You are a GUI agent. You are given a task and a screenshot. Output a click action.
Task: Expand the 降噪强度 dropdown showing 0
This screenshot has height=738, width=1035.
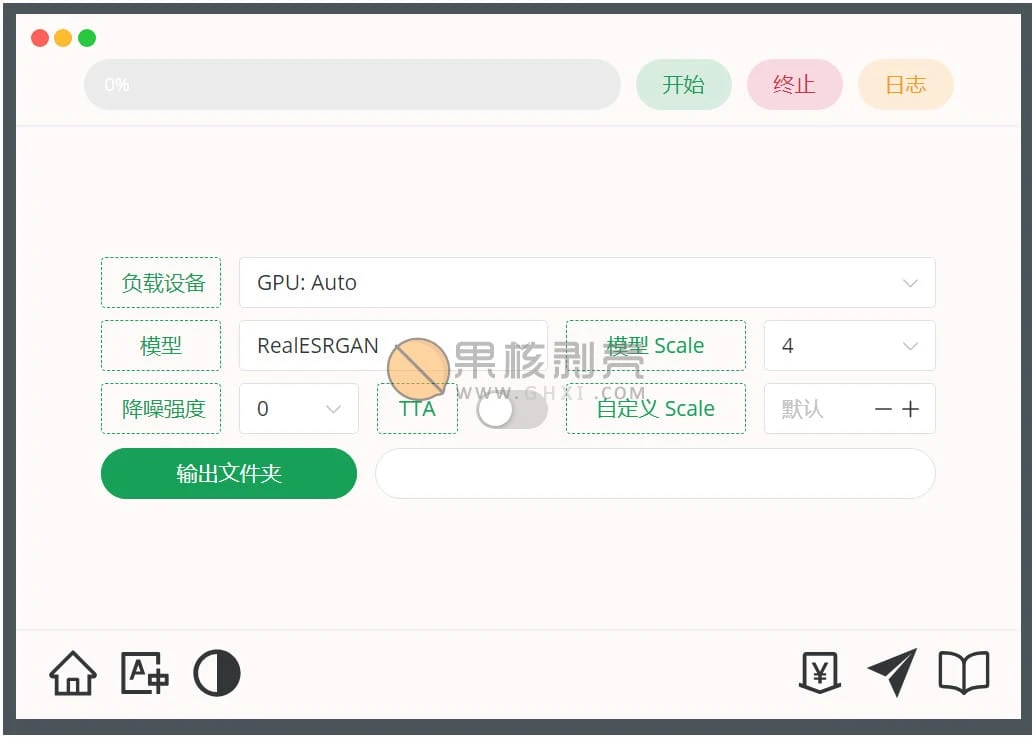(298, 408)
